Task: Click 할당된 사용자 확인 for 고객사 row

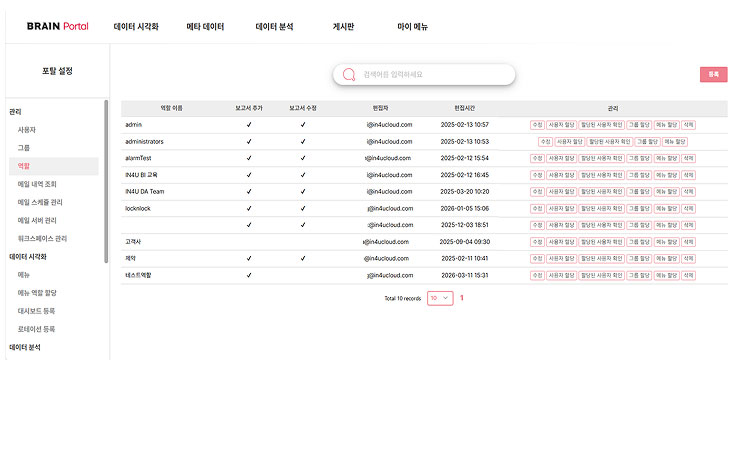Action: pyautogui.click(x=601, y=242)
